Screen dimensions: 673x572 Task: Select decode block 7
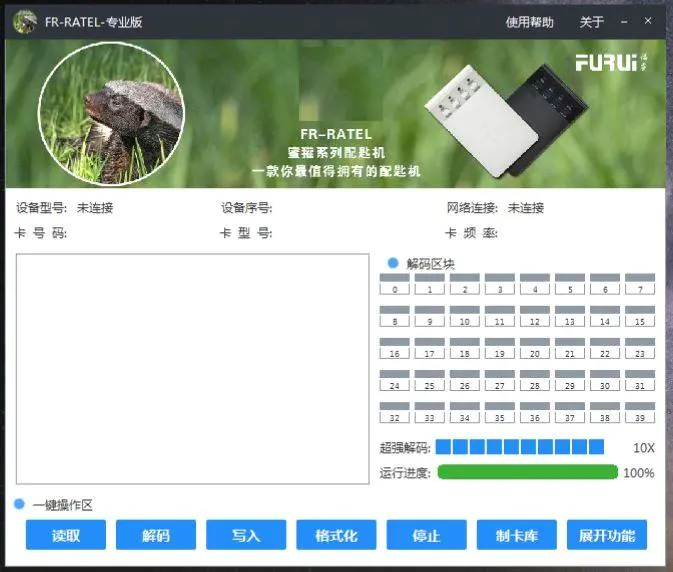pyautogui.click(x=640, y=284)
